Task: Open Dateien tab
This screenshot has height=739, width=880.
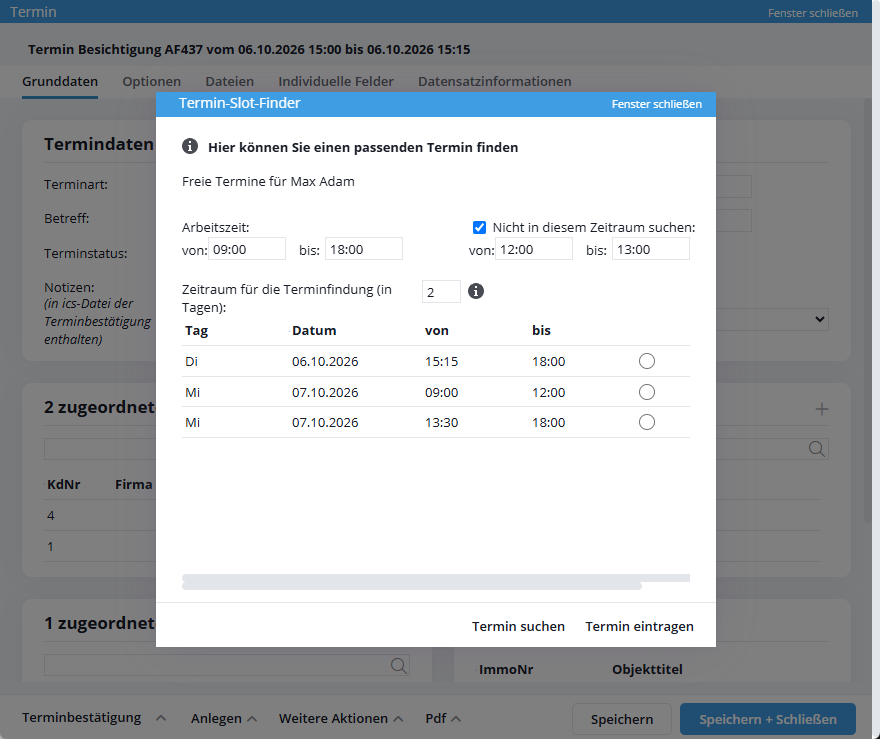Action: pos(230,81)
